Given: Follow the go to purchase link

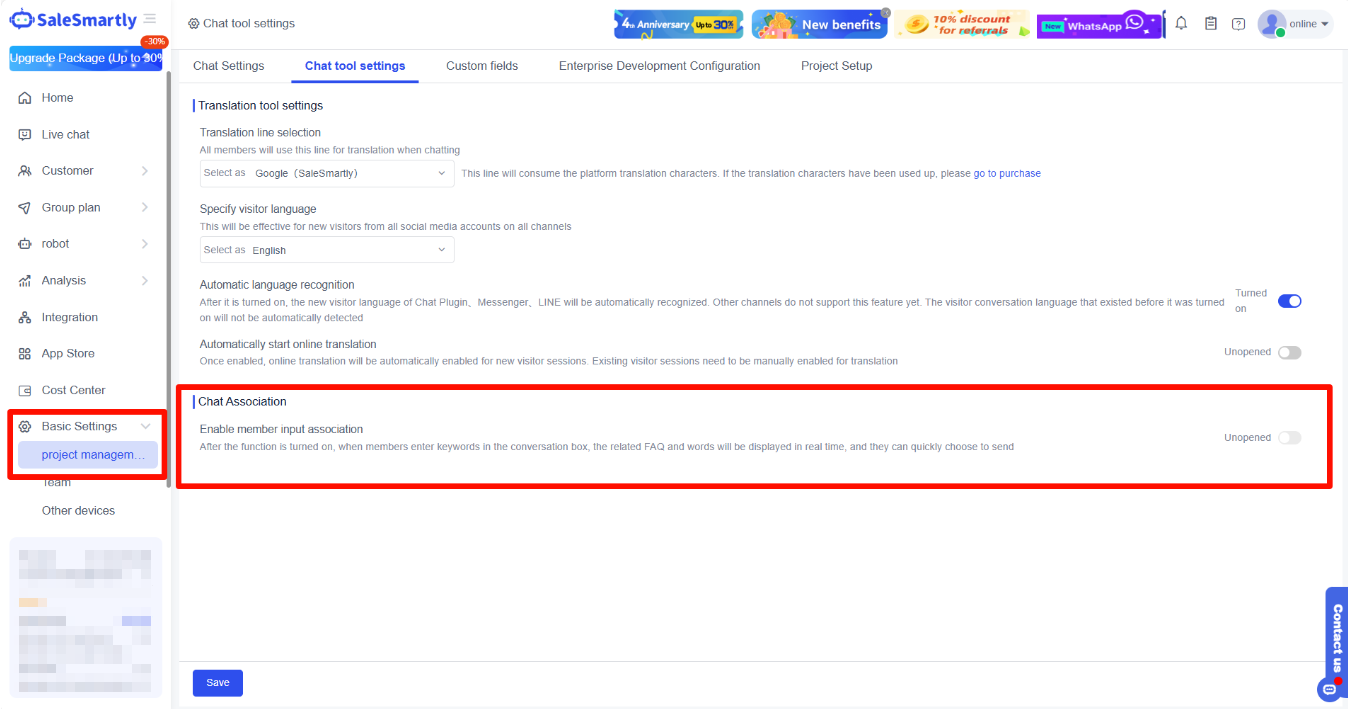Looking at the screenshot, I should click(x=1007, y=173).
